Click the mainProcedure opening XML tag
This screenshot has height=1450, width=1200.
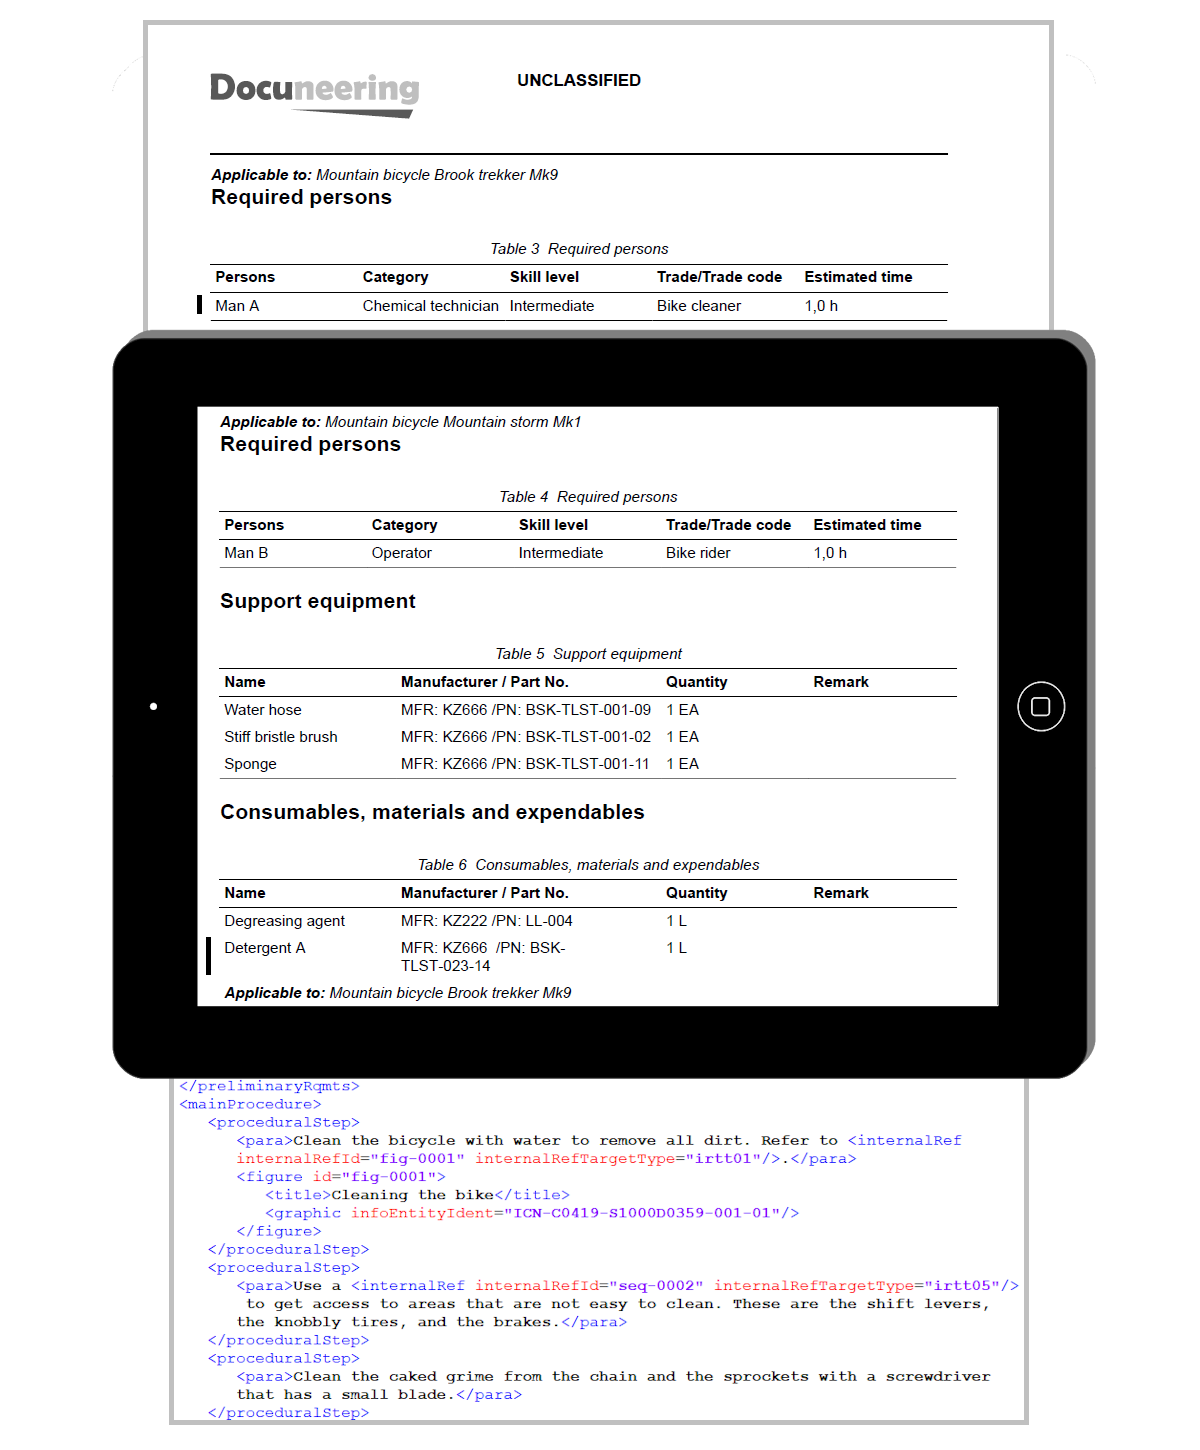(250, 1104)
